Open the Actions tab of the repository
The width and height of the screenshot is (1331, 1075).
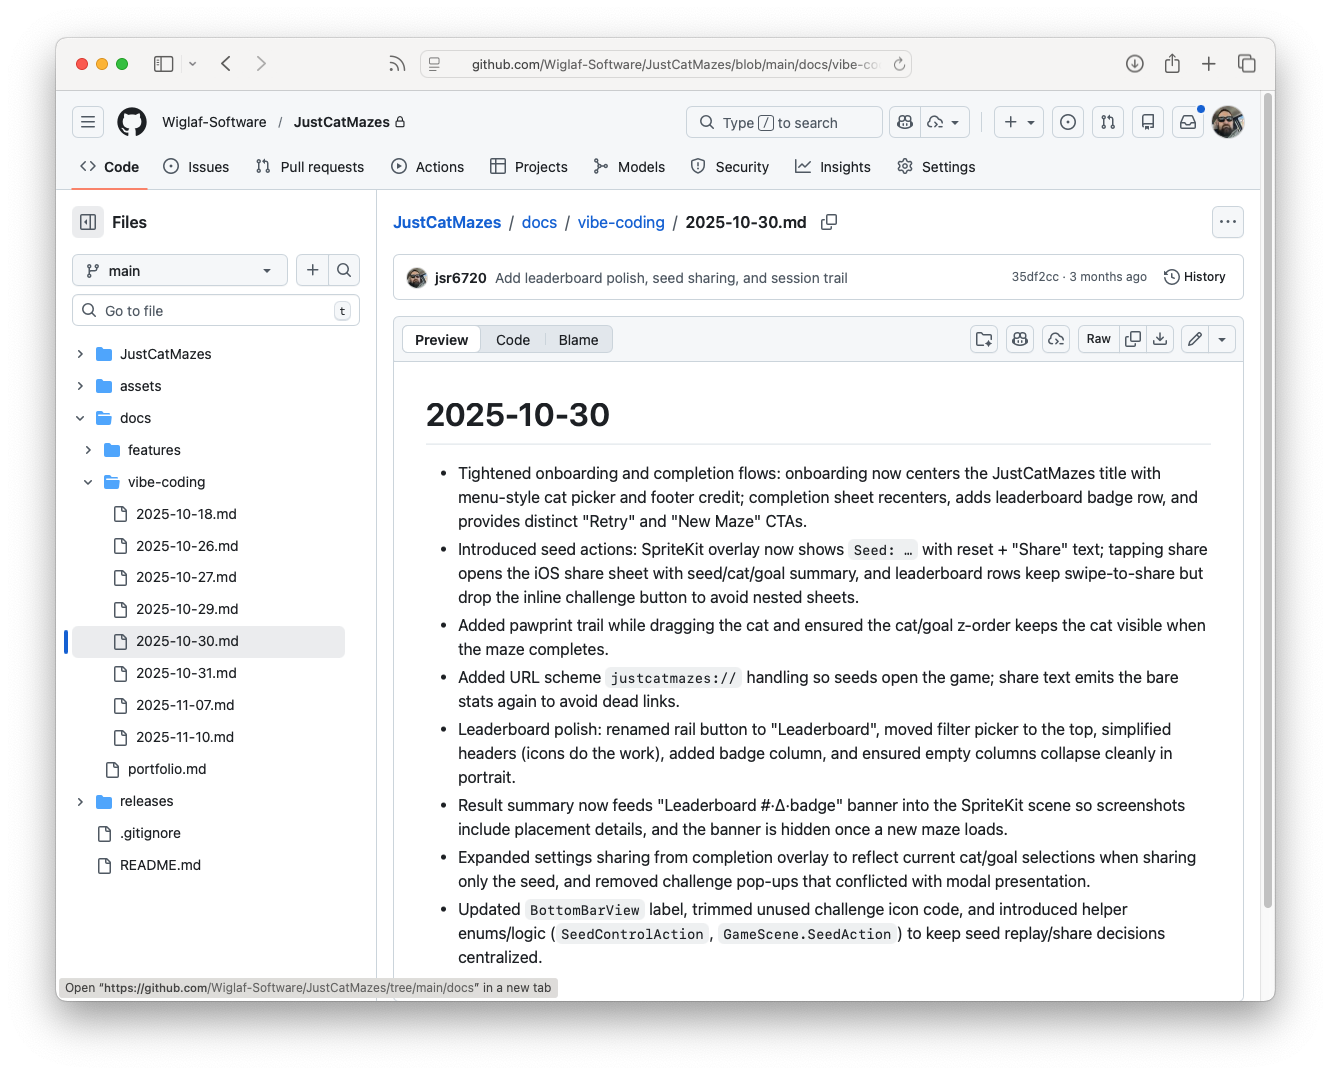(428, 167)
